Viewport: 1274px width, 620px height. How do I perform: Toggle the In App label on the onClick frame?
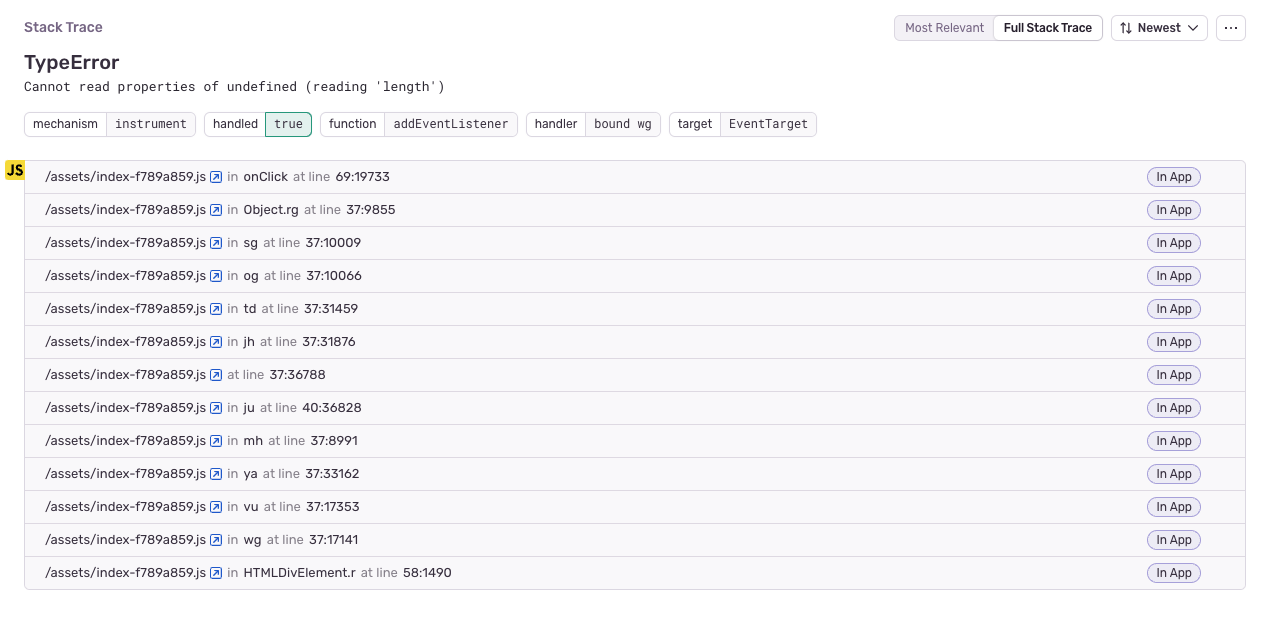tap(1173, 176)
